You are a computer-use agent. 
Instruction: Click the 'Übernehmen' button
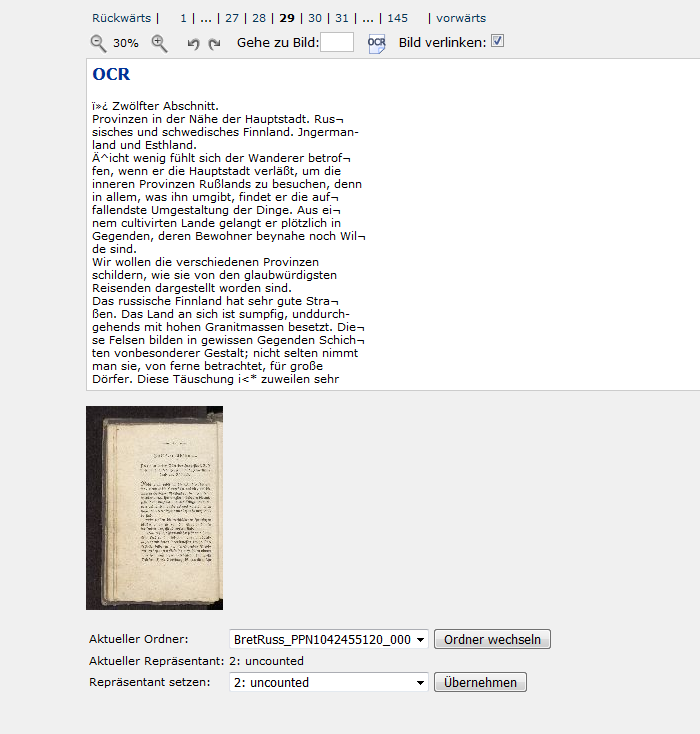tap(479, 682)
